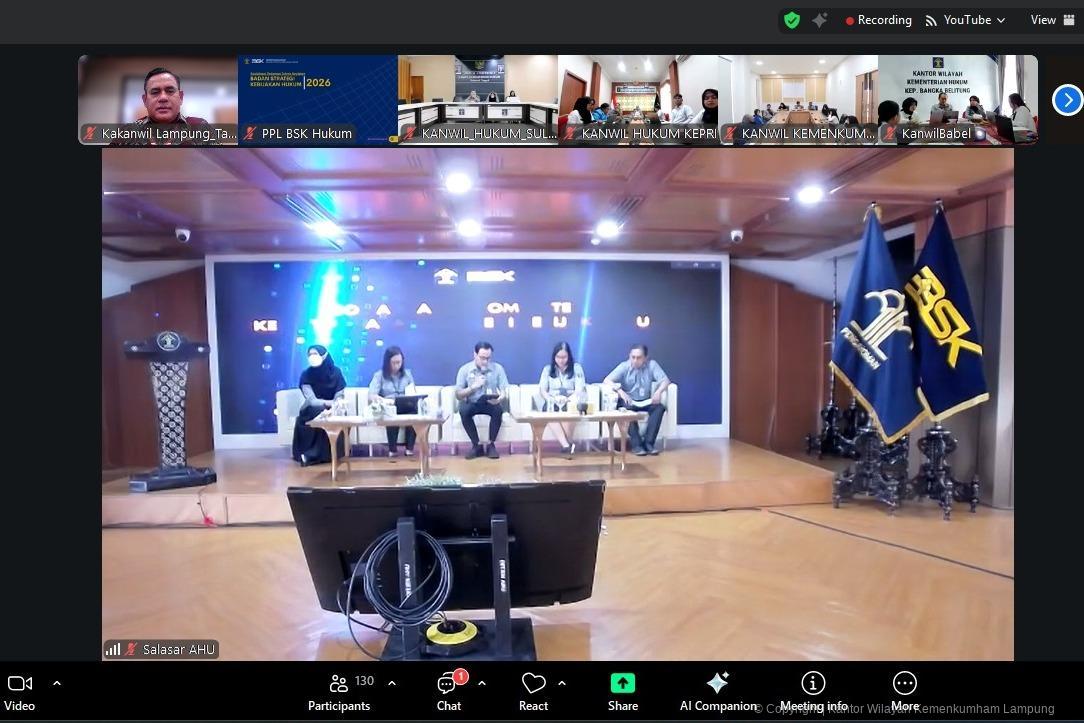Open AI Companion
The image size is (1084, 723).
718,692
